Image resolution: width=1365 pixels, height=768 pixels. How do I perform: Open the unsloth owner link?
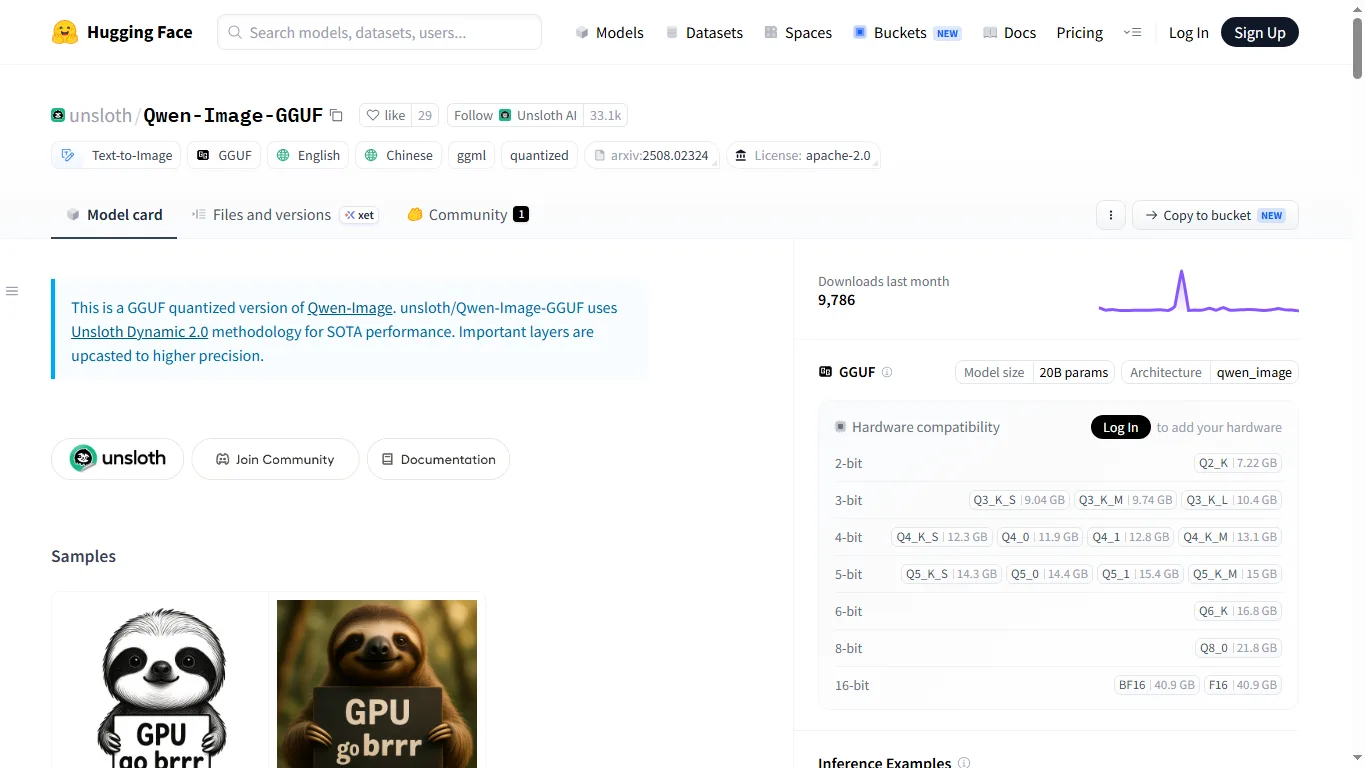point(100,115)
